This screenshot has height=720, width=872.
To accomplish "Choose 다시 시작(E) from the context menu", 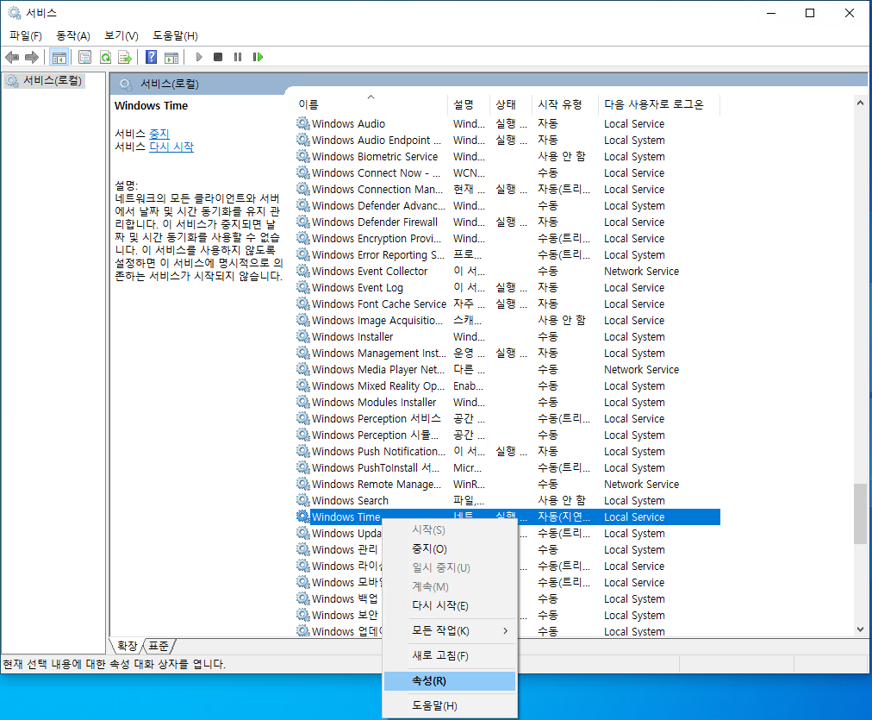I will (440, 606).
